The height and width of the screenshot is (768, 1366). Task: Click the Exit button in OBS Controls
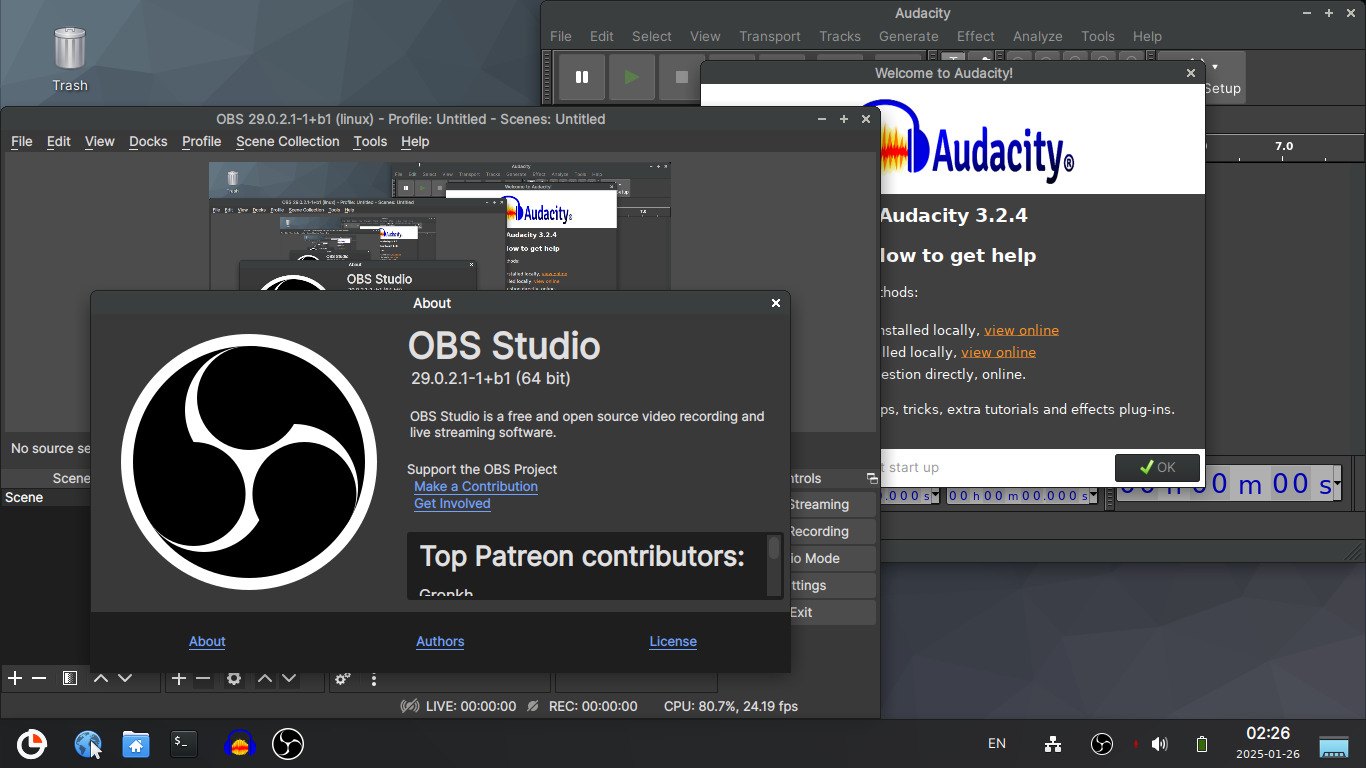(832, 613)
